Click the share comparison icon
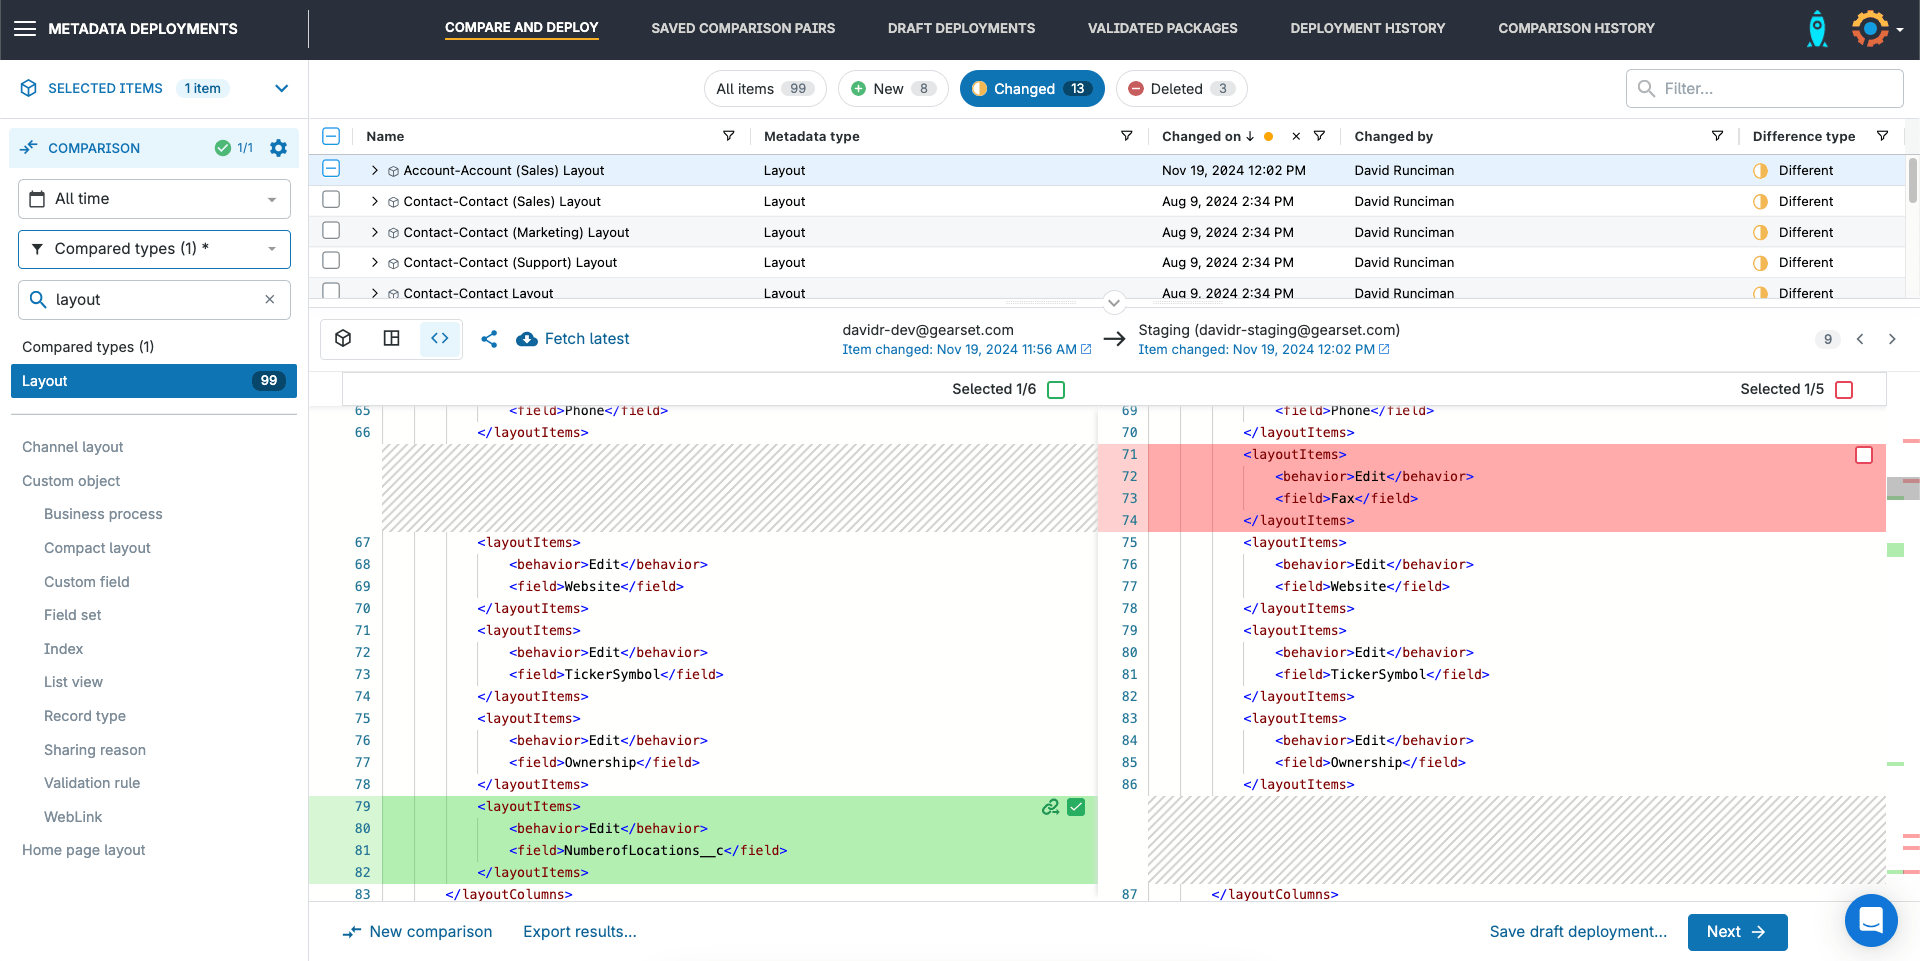The image size is (1920, 961). click(489, 339)
